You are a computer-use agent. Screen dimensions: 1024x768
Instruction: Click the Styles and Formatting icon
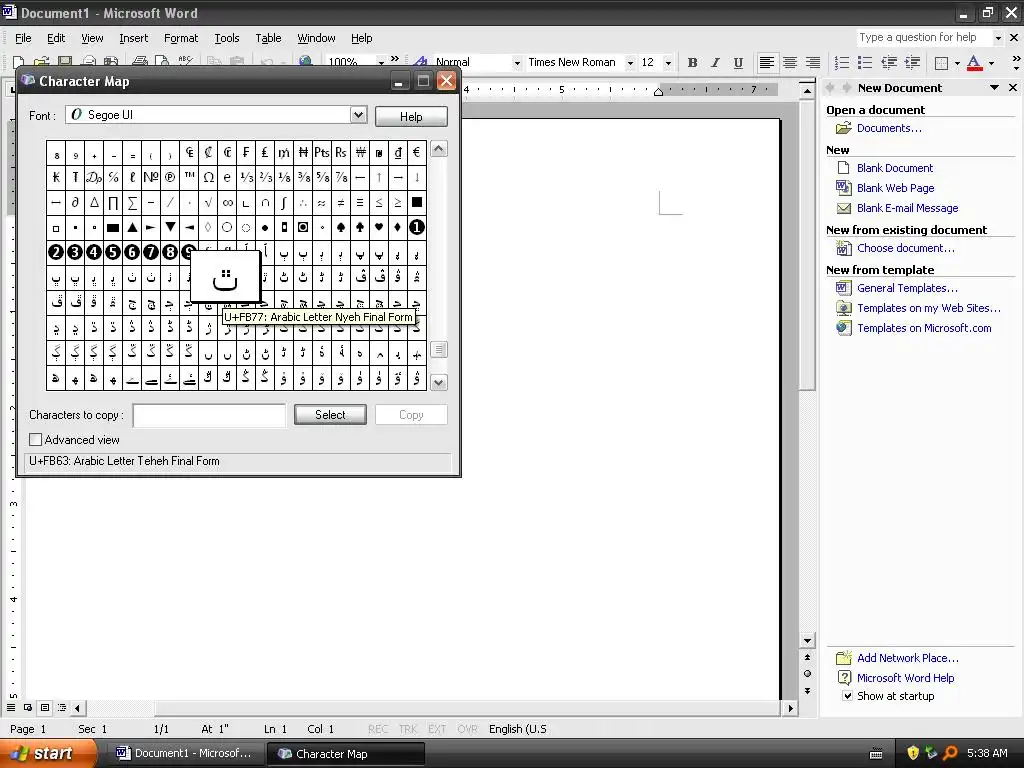point(420,63)
